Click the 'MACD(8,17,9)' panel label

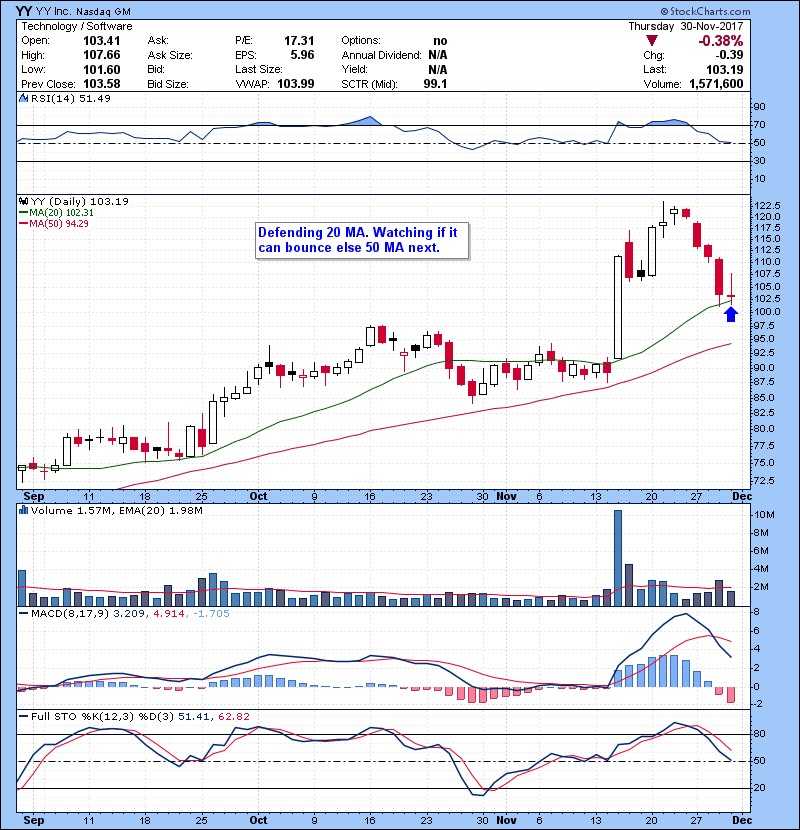(x=70, y=614)
